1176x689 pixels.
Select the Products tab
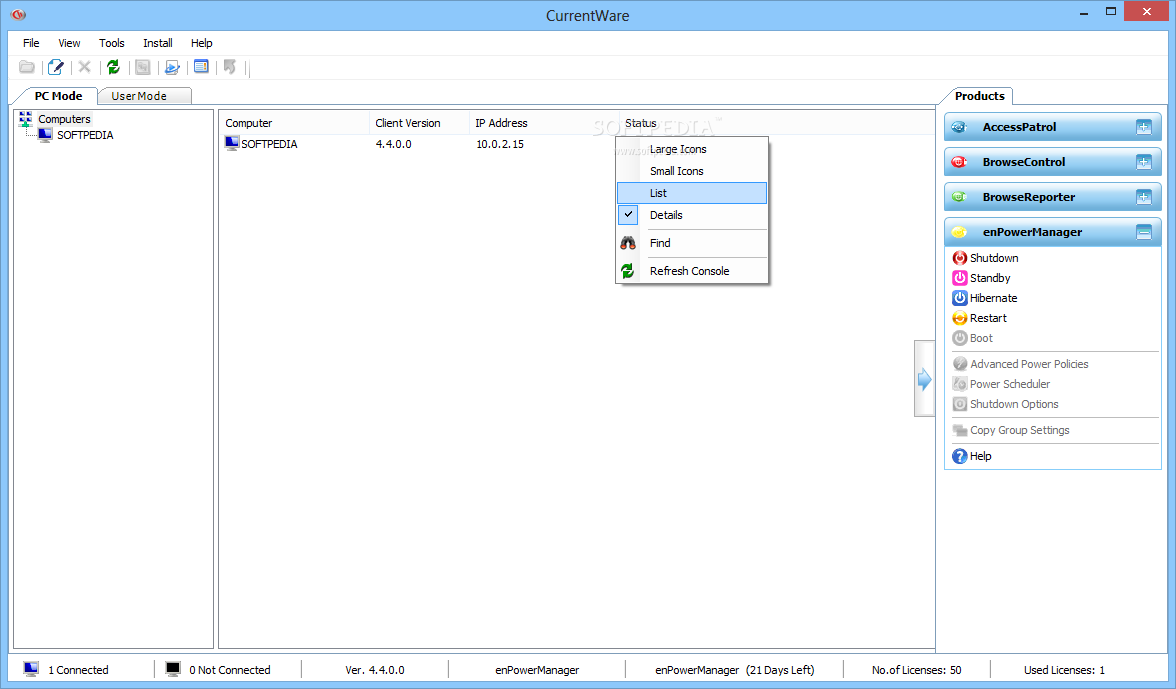coord(980,96)
